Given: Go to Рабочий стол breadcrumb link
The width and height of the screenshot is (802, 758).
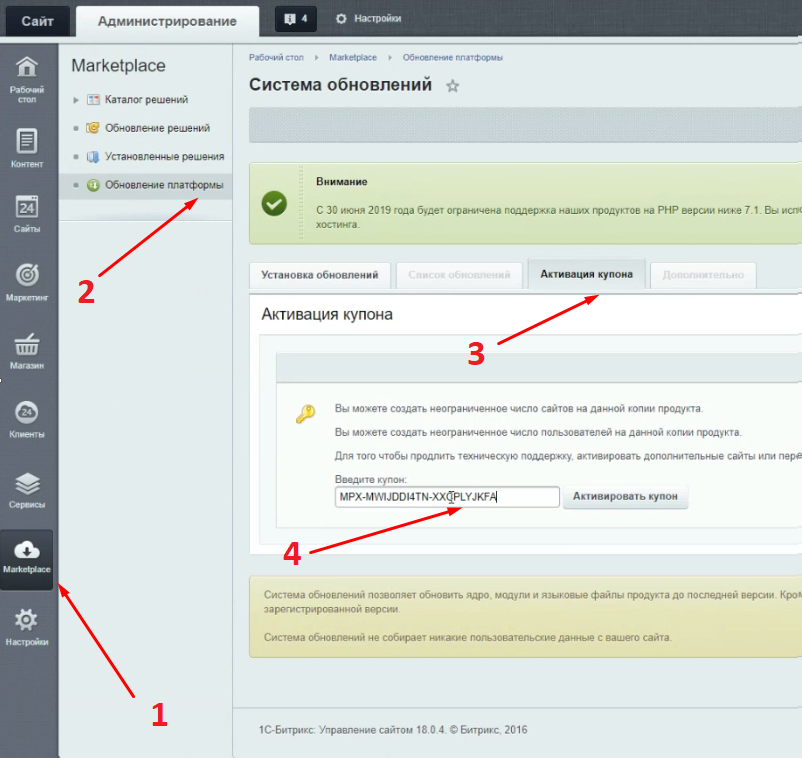Looking at the screenshot, I should point(276,57).
